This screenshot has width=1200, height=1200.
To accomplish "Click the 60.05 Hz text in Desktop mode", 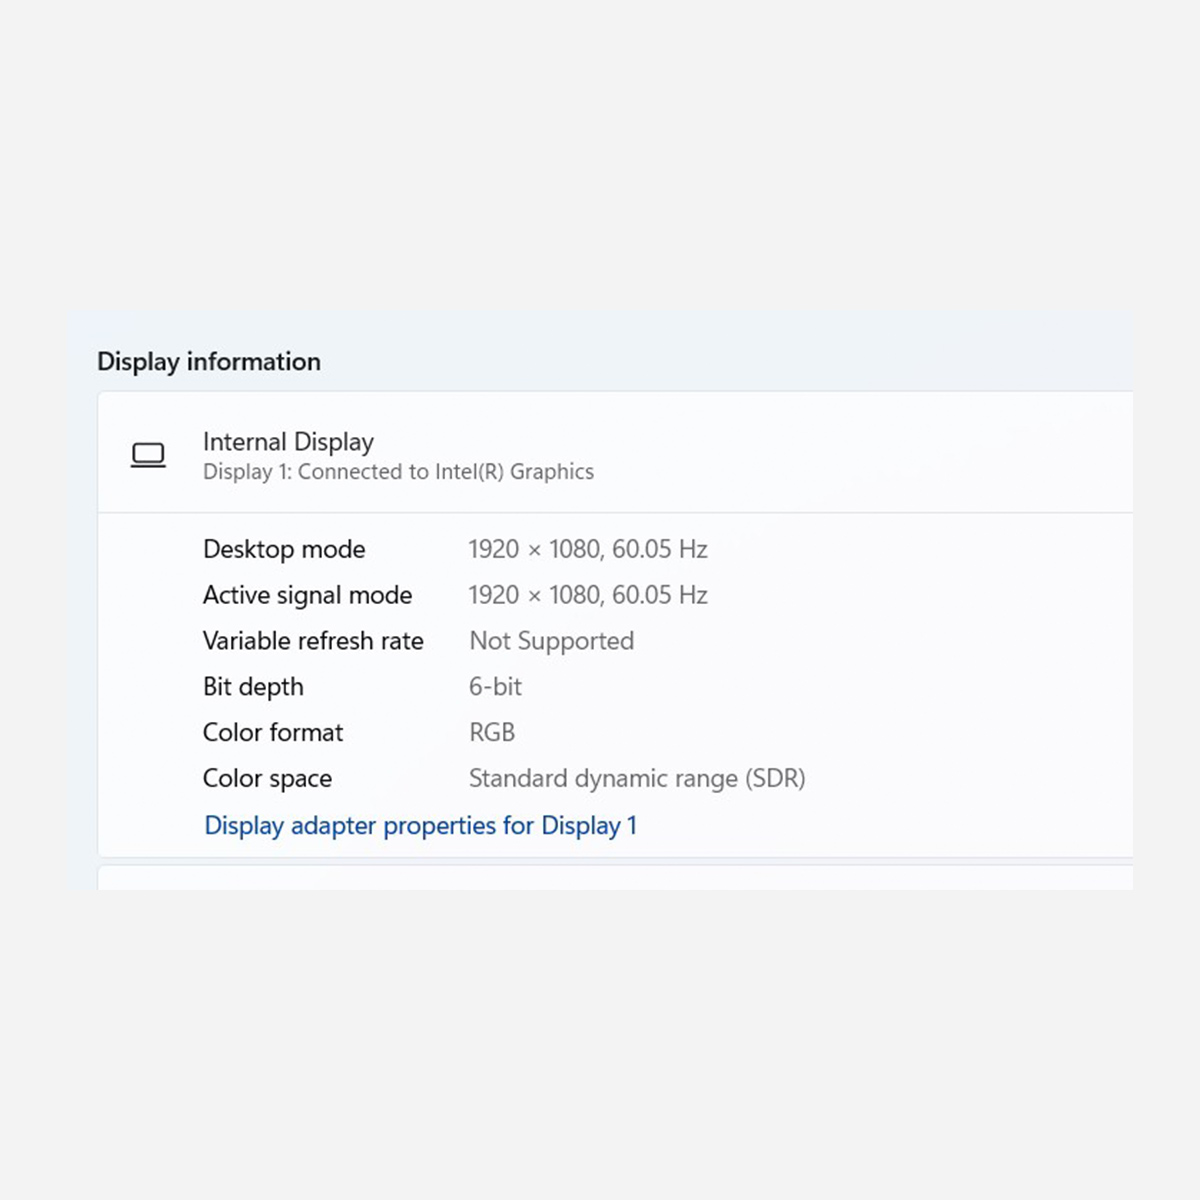I will pyautogui.click(x=660, y=549).
